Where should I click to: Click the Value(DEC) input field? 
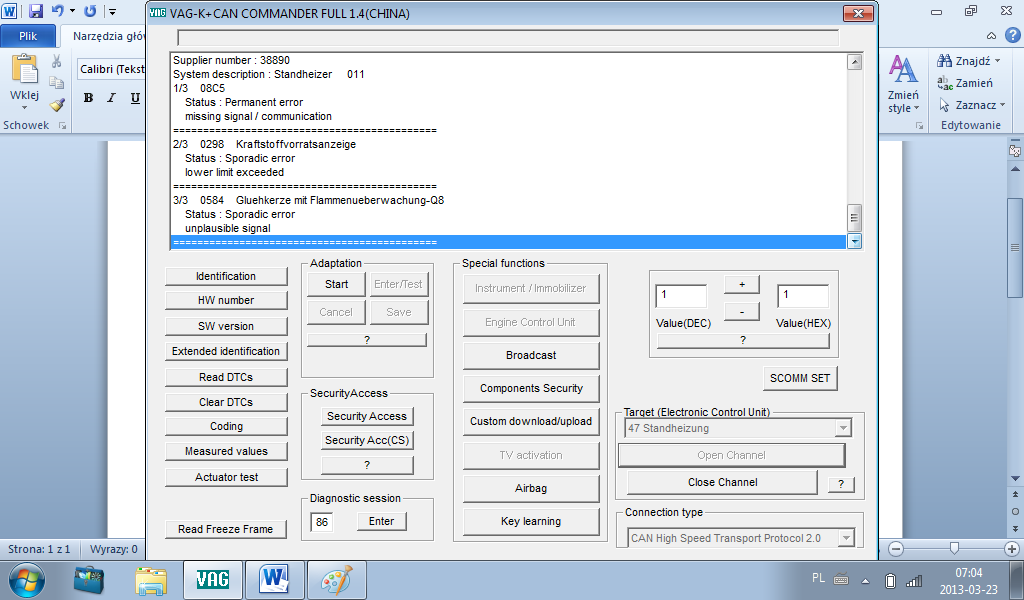[681, 296]
